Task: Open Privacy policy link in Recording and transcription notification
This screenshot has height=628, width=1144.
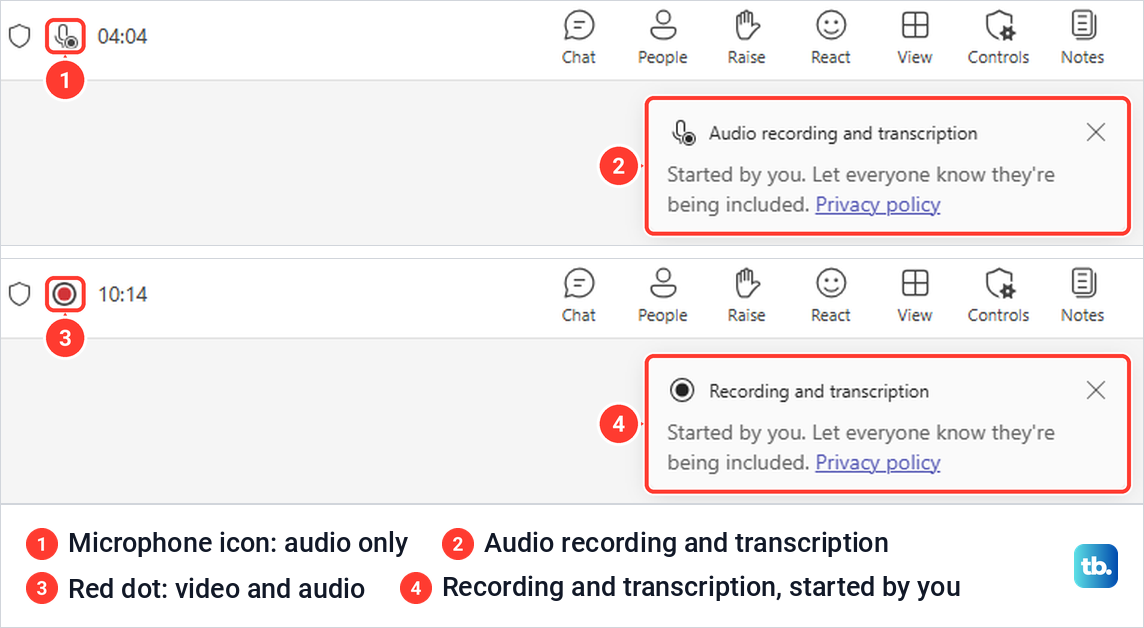Action: 878,463
